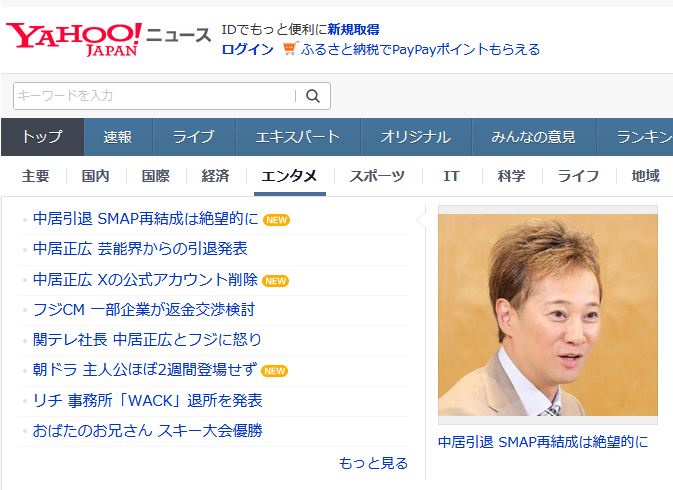This screenshot has width=673, height=490.
Task: Open 中居正広 芸能界からの引退発表 article
Action: [140, 249]
